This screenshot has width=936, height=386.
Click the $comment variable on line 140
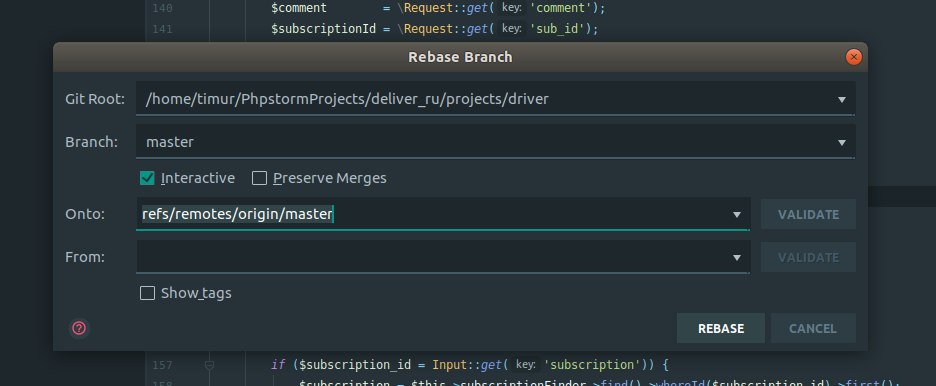click(x=298, y=8)
